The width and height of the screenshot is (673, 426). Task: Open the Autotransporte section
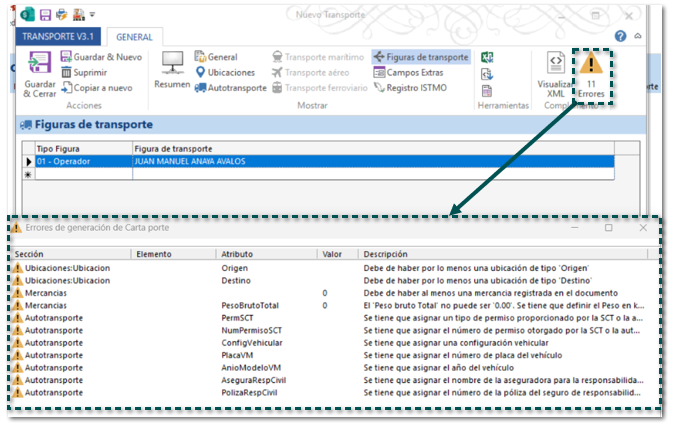pyautogui.click(x=230, y=87)
